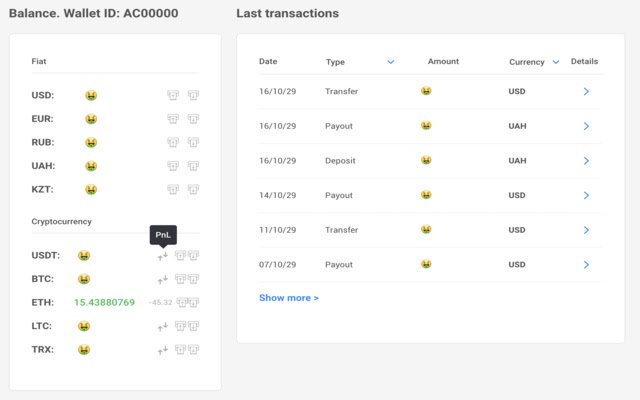Click the down-arrow wallet icon in USDT row
This screenshot has width=640, height=400.
[193, 256]
